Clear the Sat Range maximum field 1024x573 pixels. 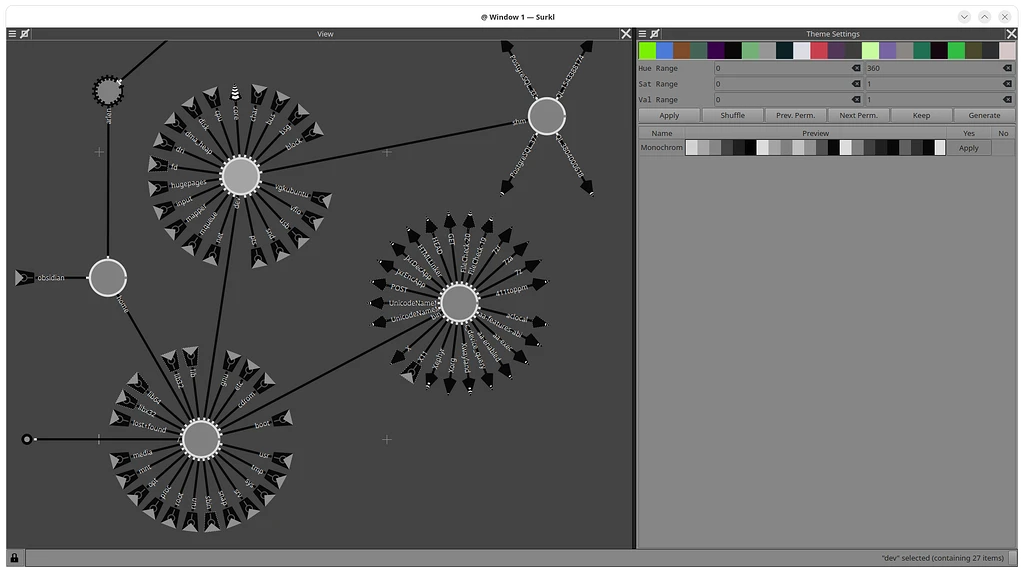(x=1007, y=84)
